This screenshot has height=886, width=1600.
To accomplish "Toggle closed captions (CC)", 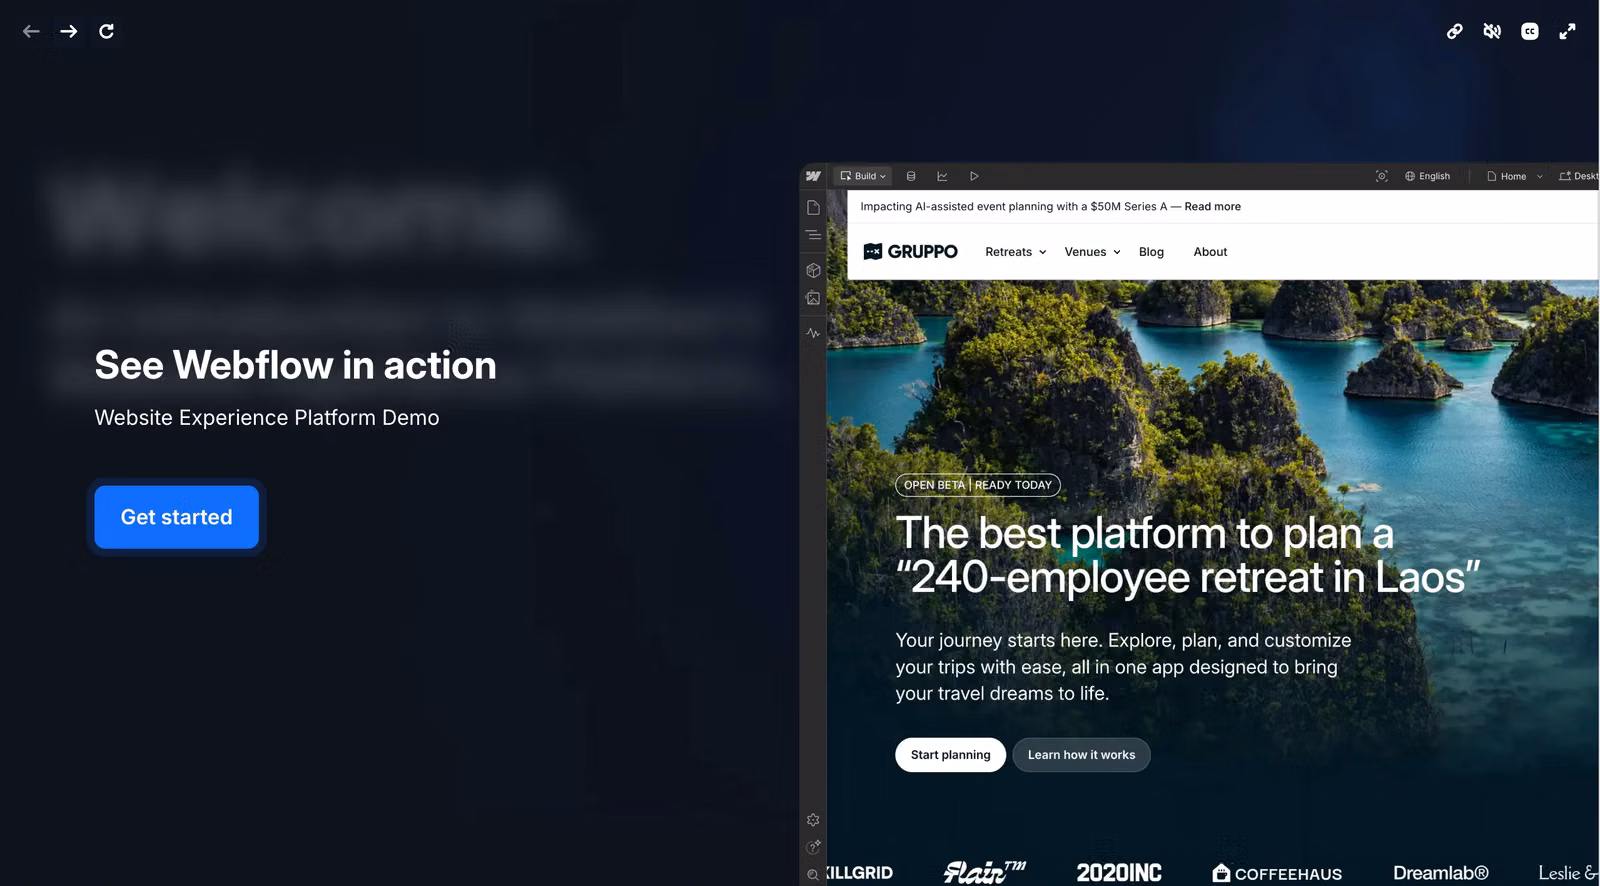I will [1529, 31].
